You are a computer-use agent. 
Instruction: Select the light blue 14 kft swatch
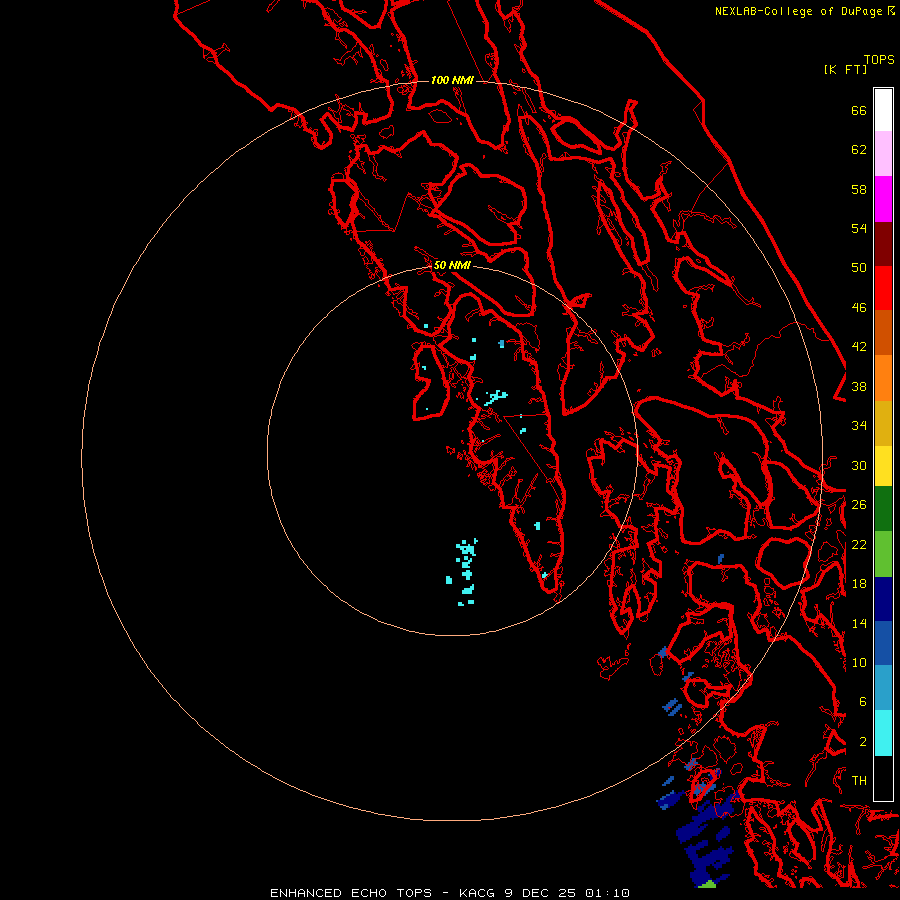(883, 688)
